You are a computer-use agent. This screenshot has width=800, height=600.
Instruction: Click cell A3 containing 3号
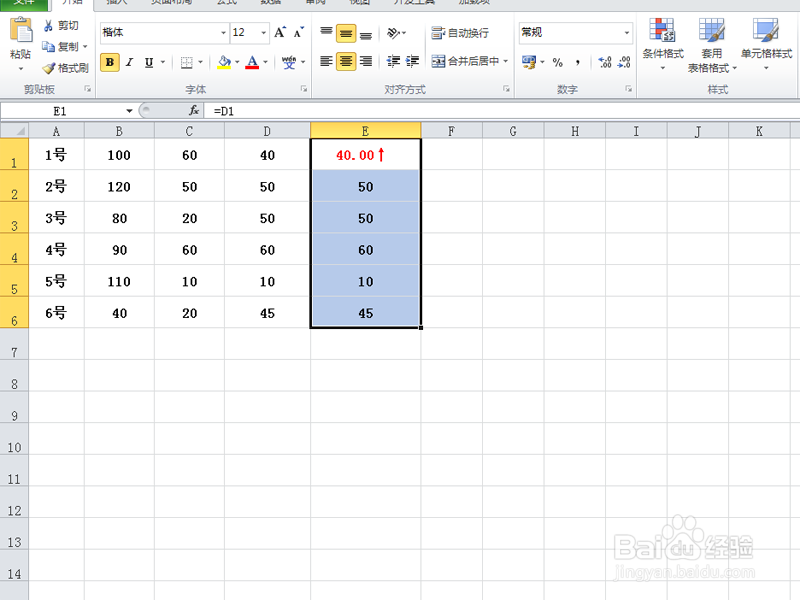tap(56, 218)
